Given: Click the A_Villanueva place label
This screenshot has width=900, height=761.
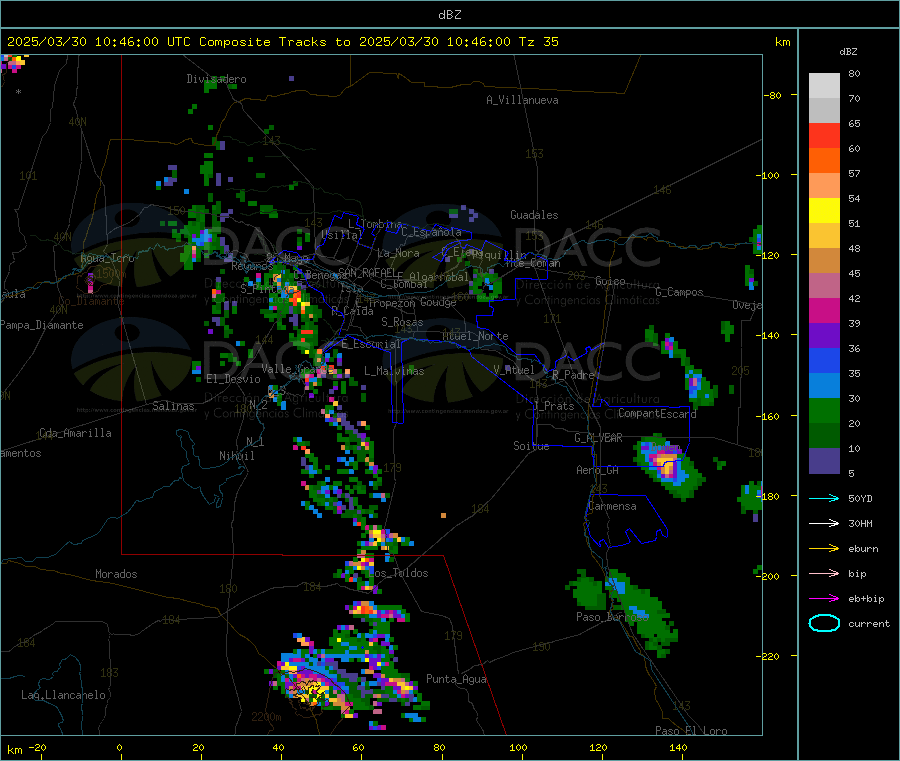Looking at the screenshot, I should pos(522,100).
